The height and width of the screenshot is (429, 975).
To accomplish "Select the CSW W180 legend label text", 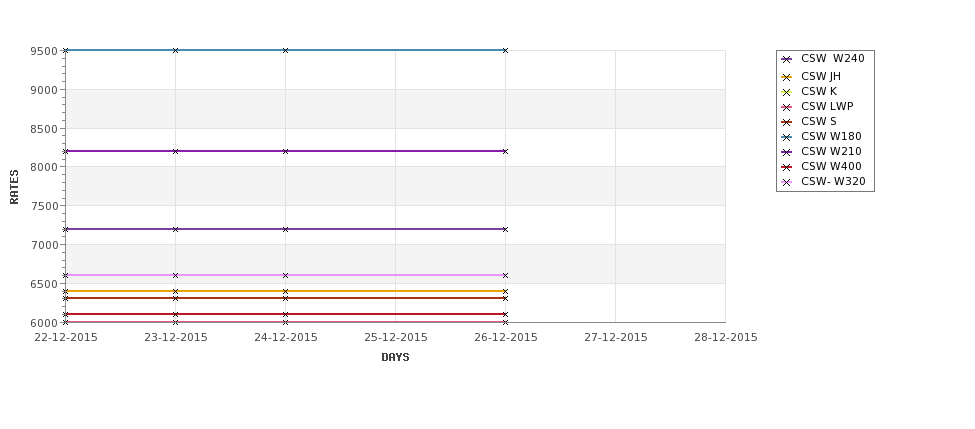I will 831,137.
